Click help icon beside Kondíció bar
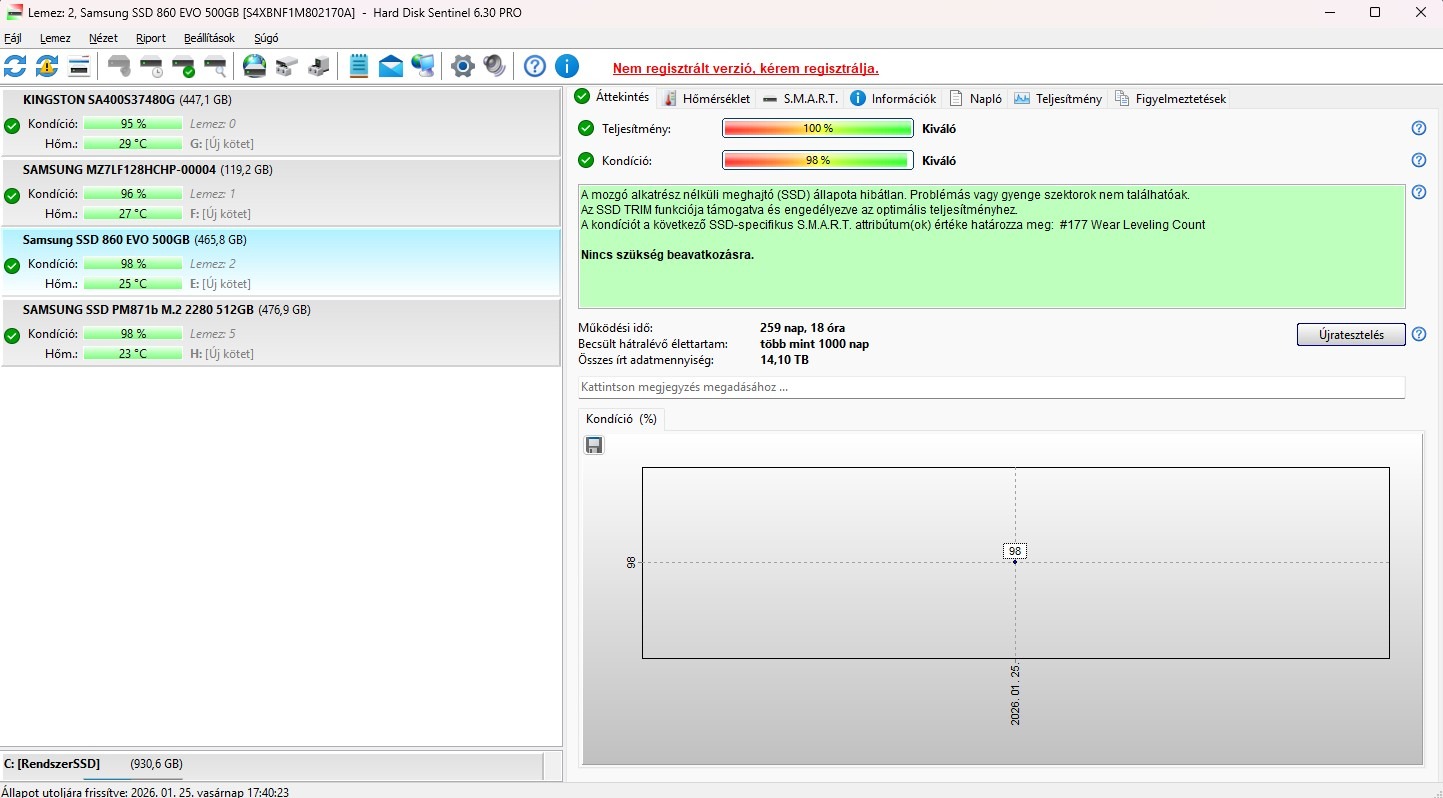 (1418, 160)
